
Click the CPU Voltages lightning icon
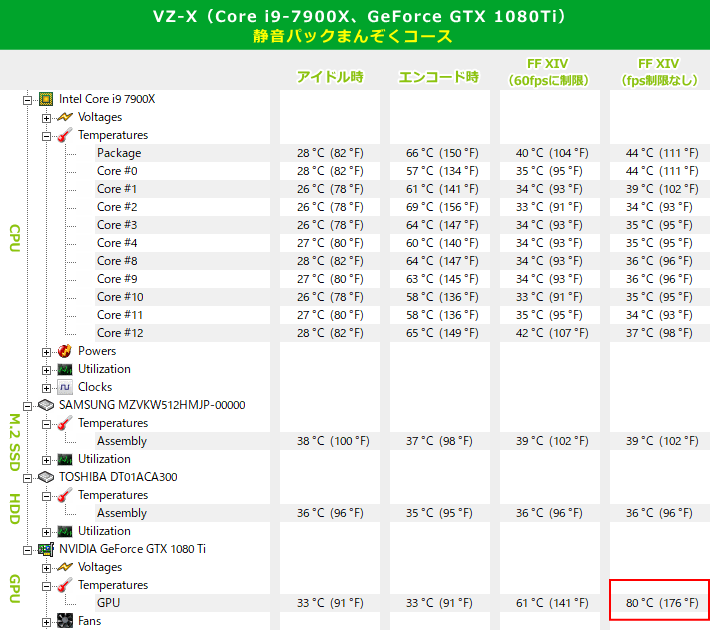coord(65,117)
